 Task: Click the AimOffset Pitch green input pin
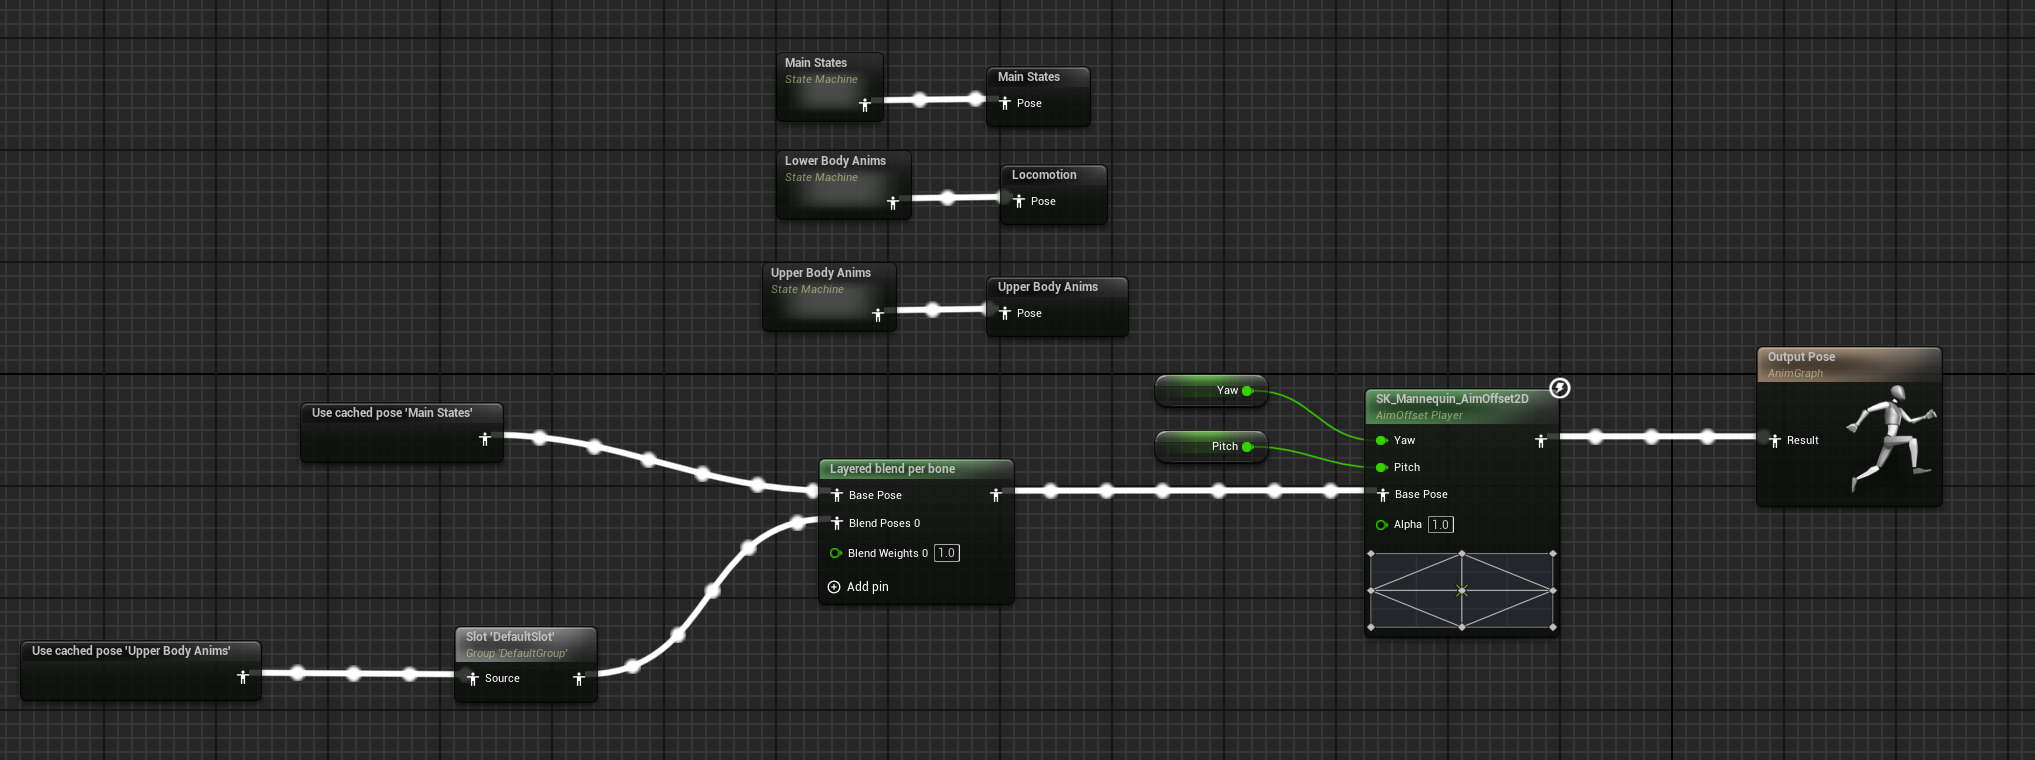[1381, 467]
